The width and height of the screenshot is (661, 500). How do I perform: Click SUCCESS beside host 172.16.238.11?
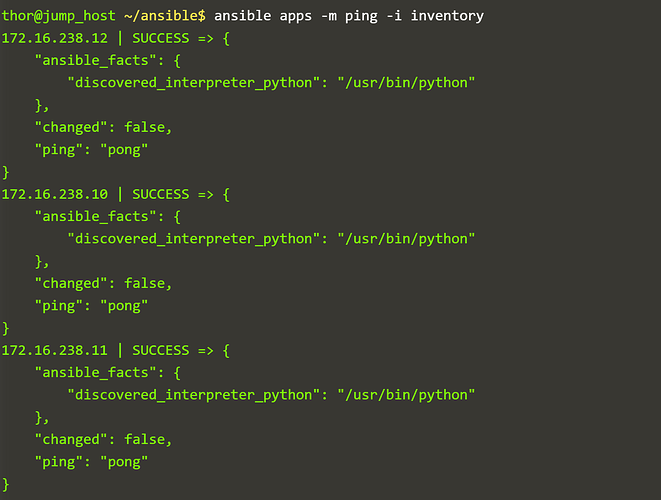pyautogui.click(x=161, y=350)
